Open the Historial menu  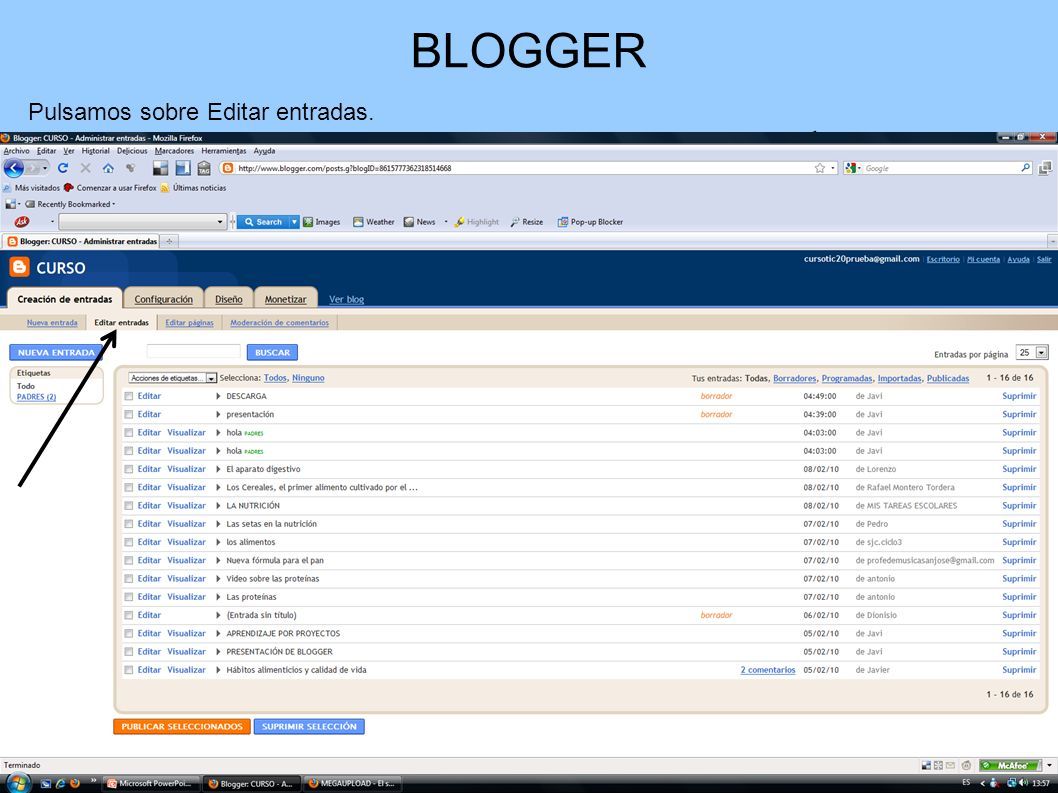(95, 151)
